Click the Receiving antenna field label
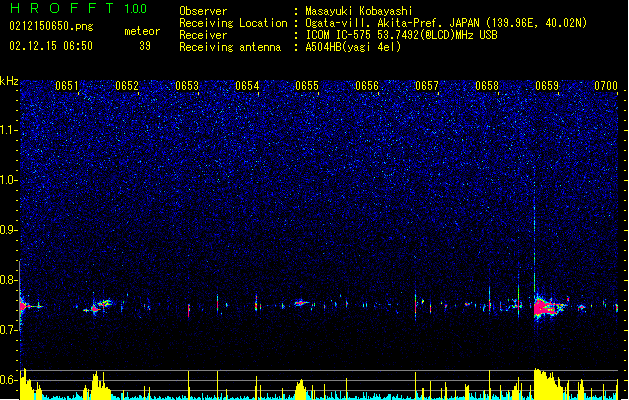 pyautogui.click(x=230, y=47)
